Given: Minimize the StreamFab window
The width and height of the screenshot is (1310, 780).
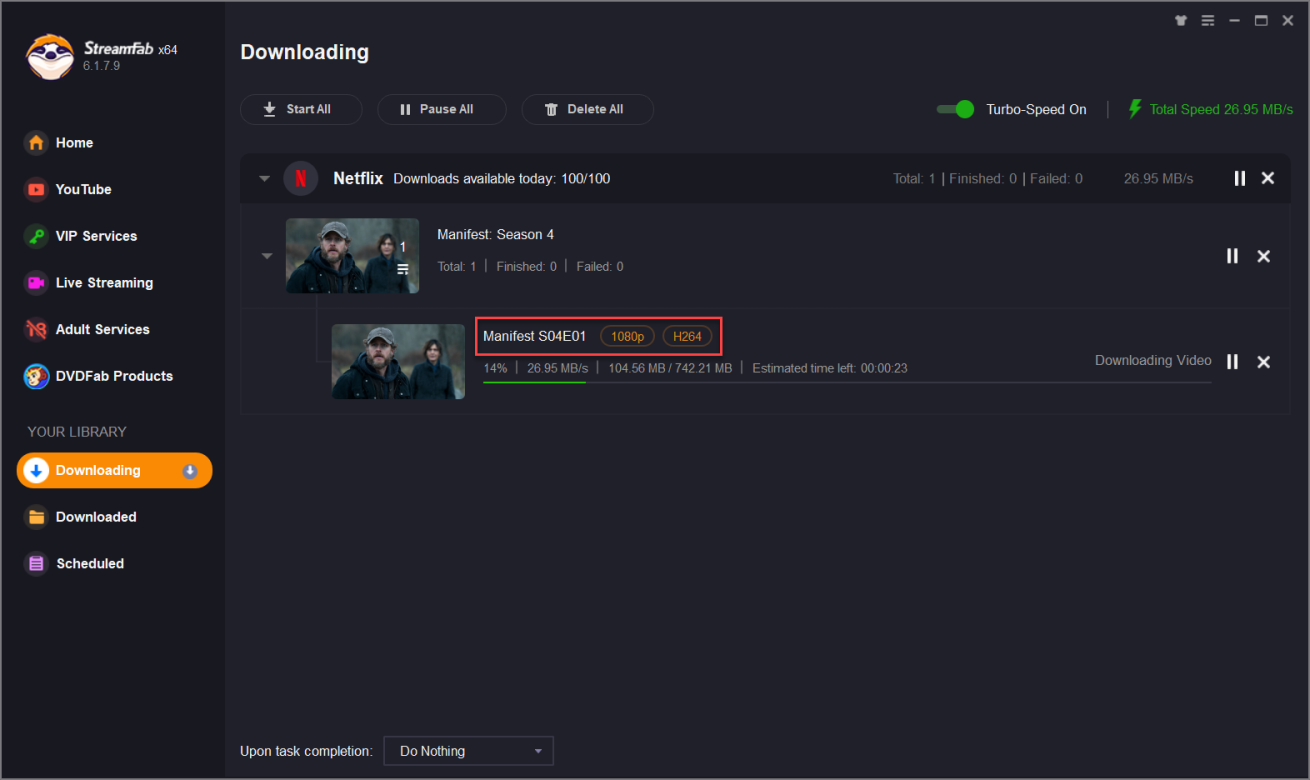Looking at the screenshot, I should click(x=1235, y=20).
